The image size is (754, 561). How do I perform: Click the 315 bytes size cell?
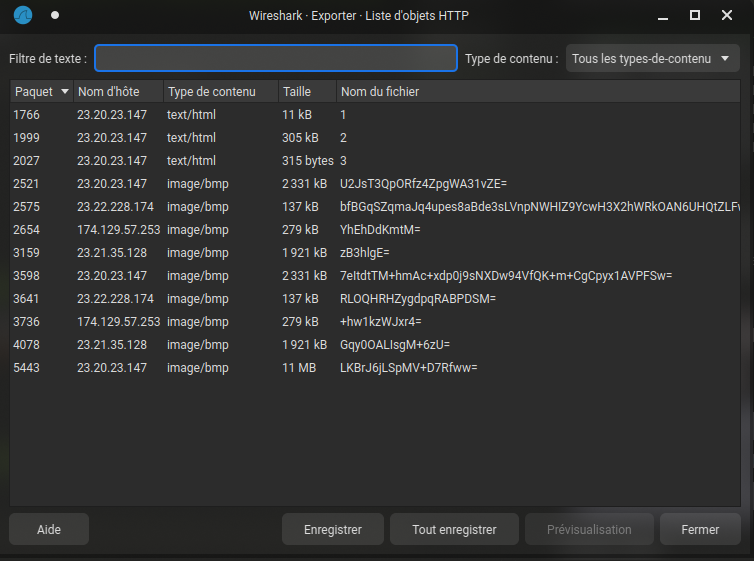click(x=308, y=161)
